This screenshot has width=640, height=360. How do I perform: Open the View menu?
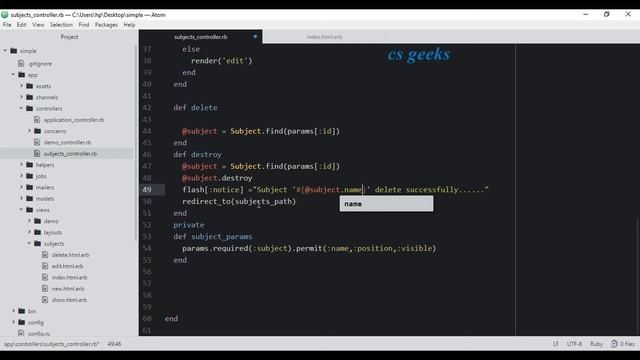point(38,25)
